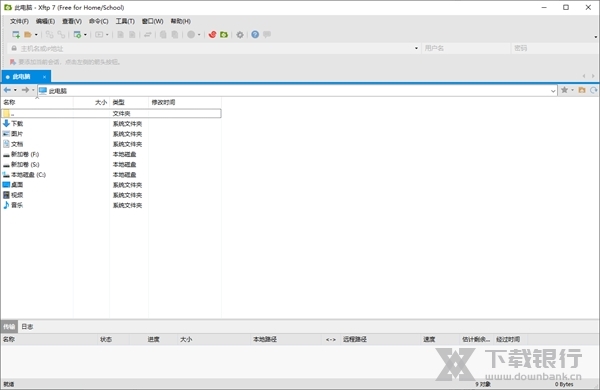Switch to the 传输 tab

9,326
